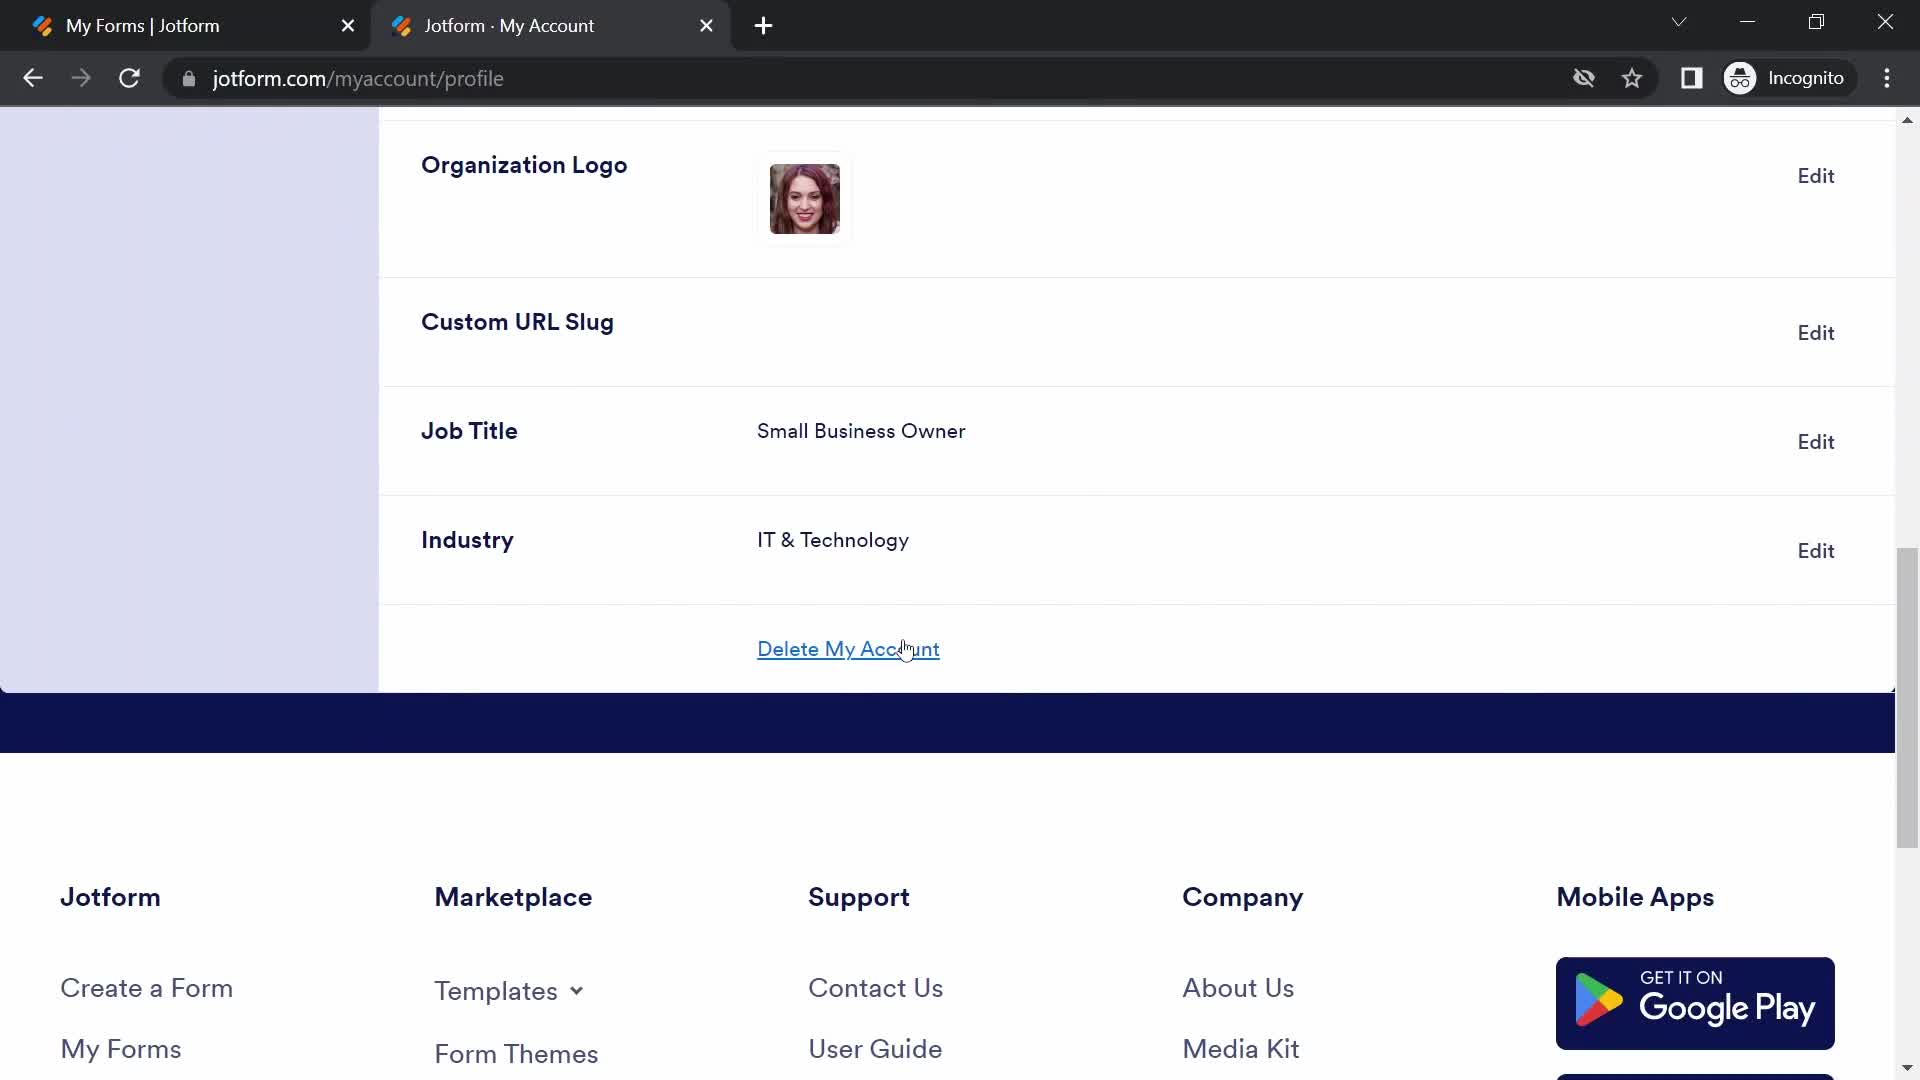Click the browser menu icon (three dots)
Viewport: 1920px width, 1080px height.
(x=1891, y=78)
